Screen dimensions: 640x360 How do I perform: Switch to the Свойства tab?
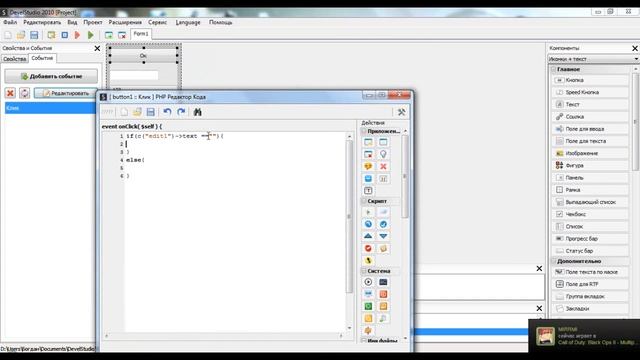(15, 59)
